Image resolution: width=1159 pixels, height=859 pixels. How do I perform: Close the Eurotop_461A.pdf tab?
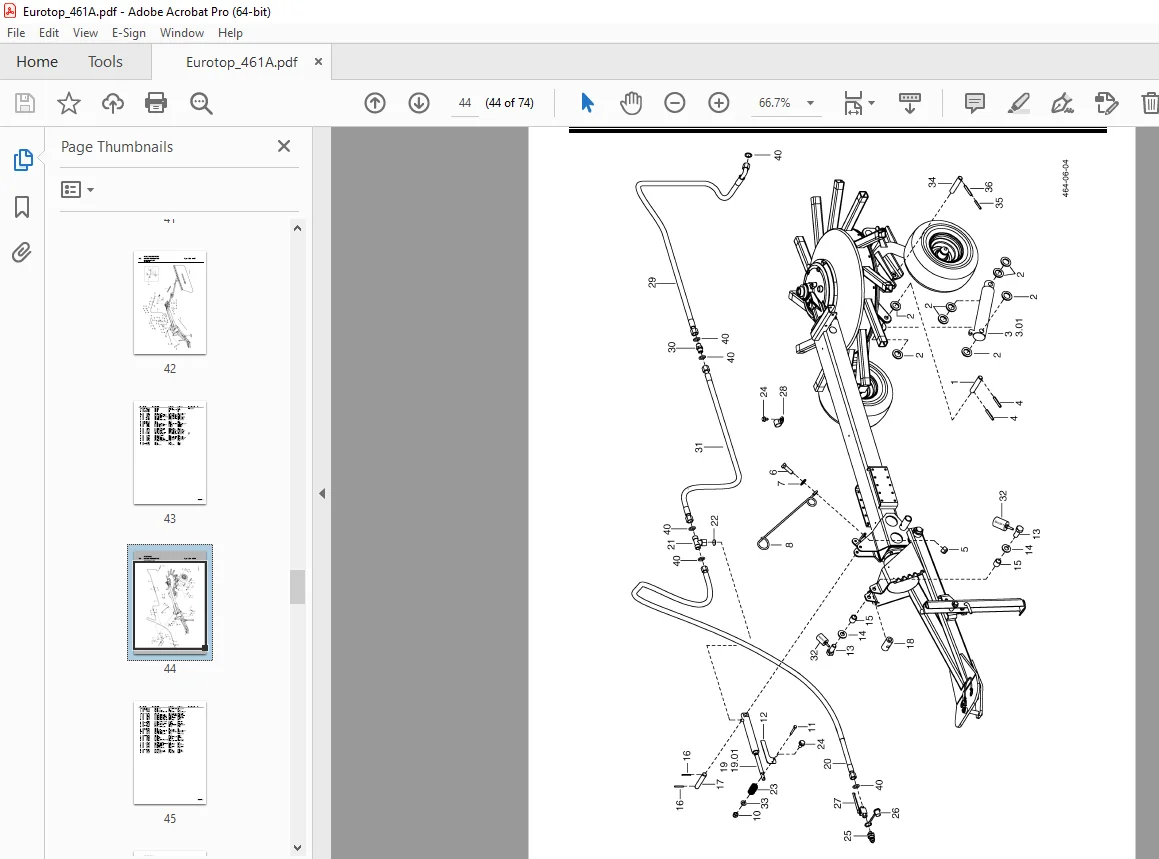[x=319, y=61]
